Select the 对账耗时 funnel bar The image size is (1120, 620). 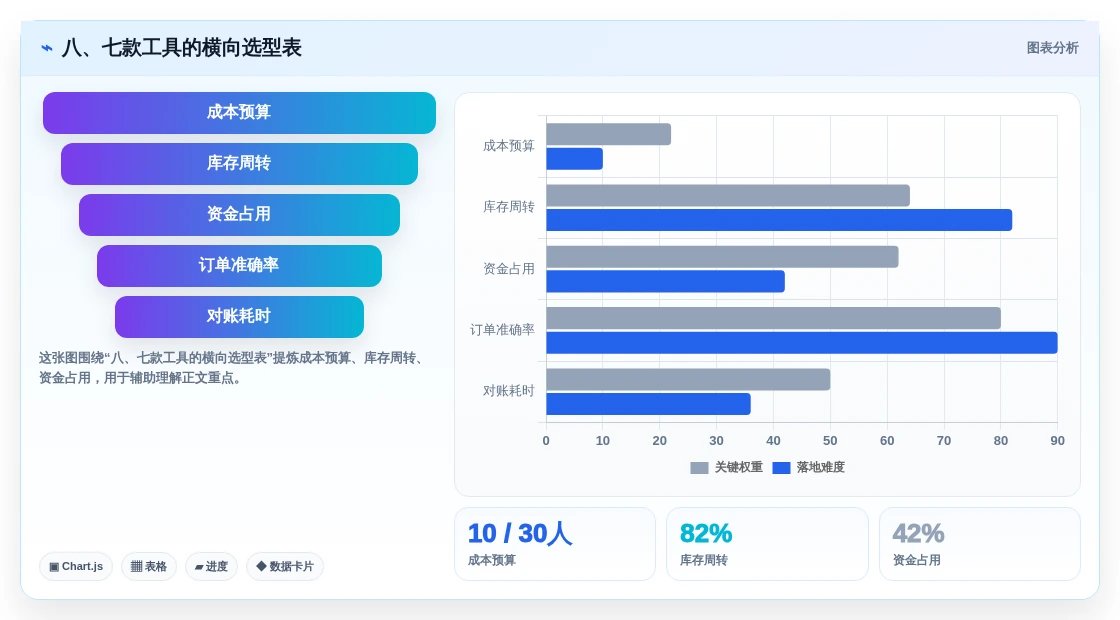pos(239,317)
